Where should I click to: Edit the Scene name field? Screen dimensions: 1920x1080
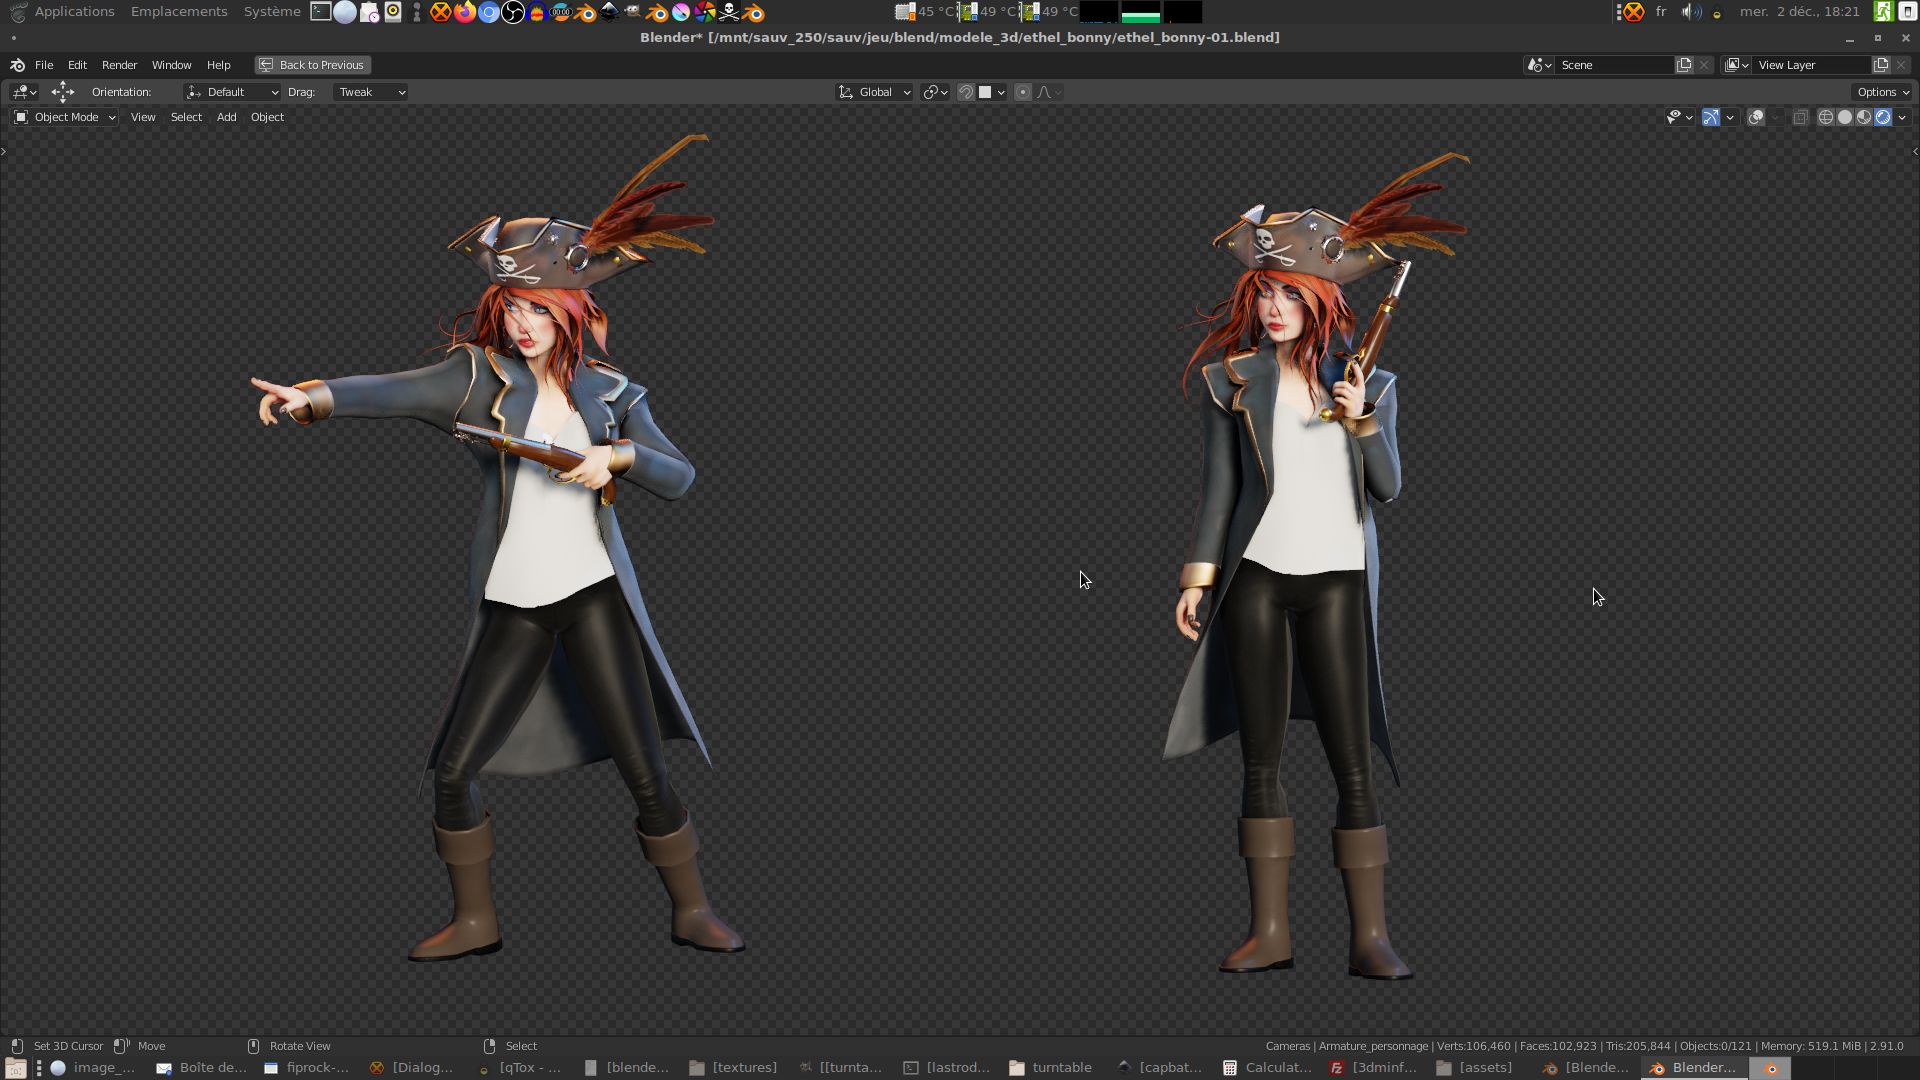point(1615,65)
